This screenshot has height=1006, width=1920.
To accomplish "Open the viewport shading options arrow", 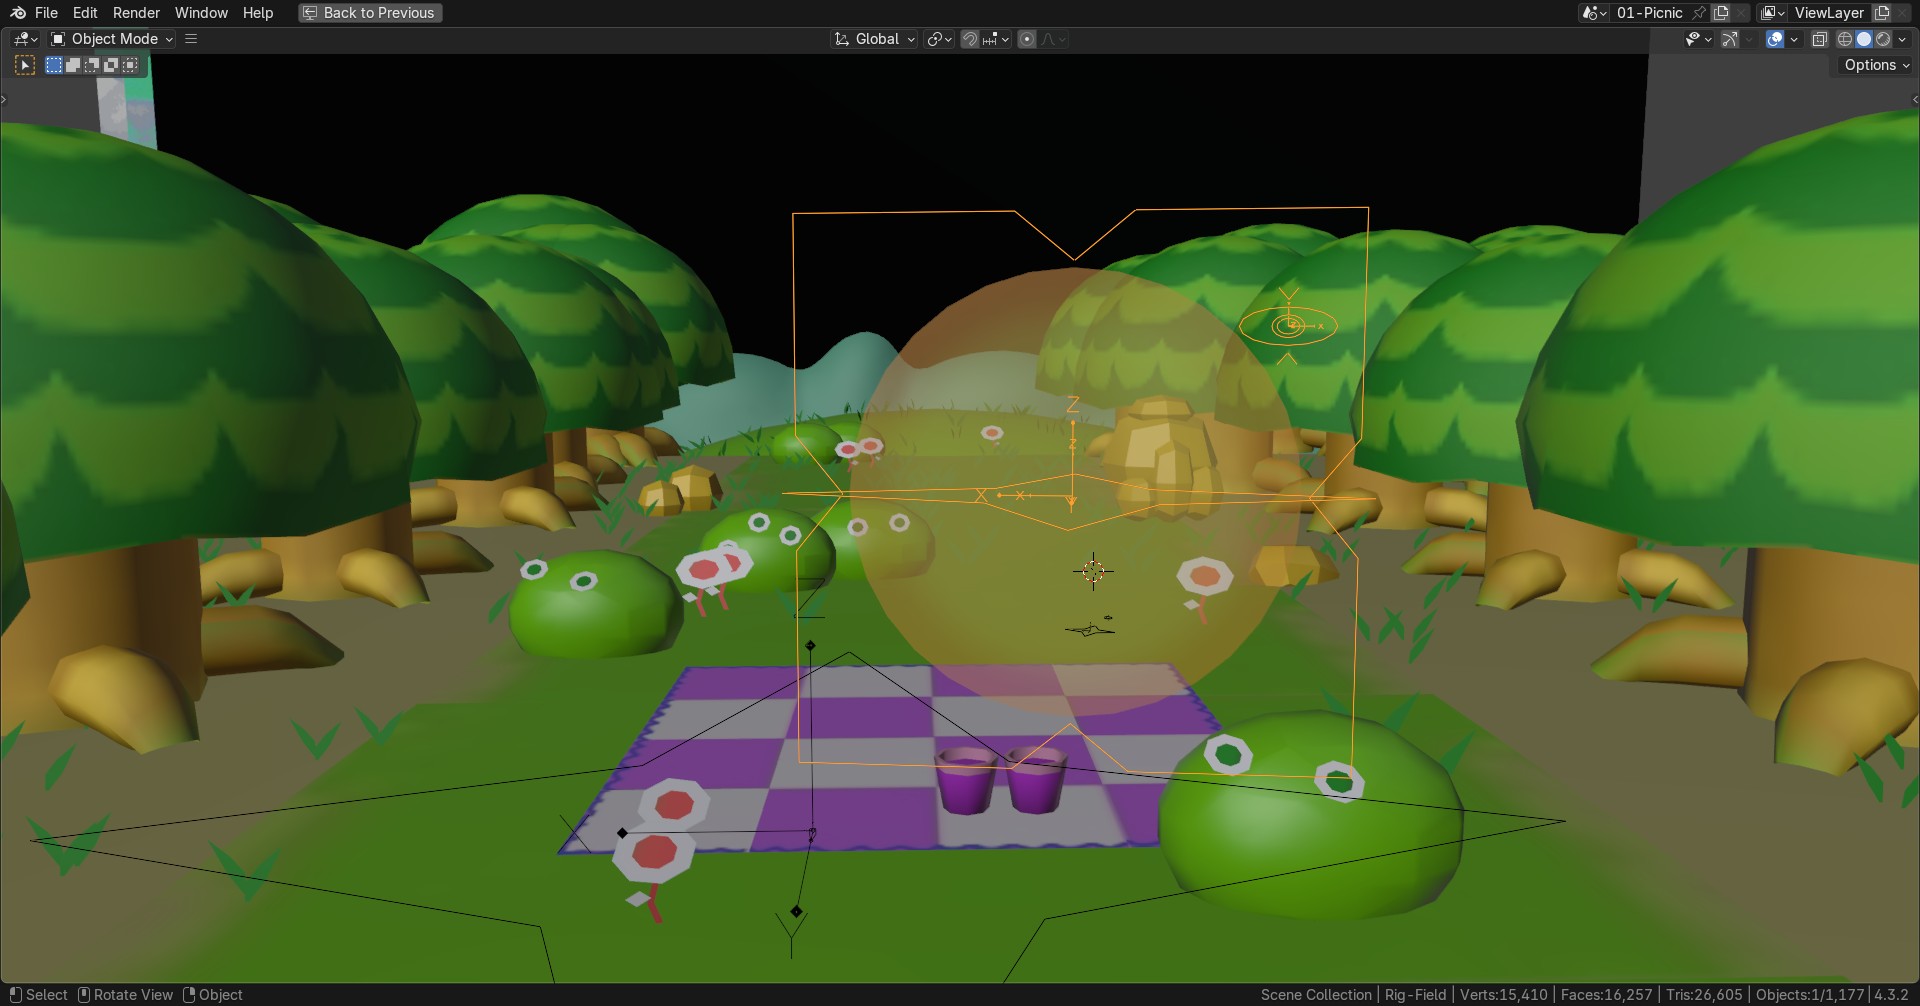I will tap(1903, 39).
